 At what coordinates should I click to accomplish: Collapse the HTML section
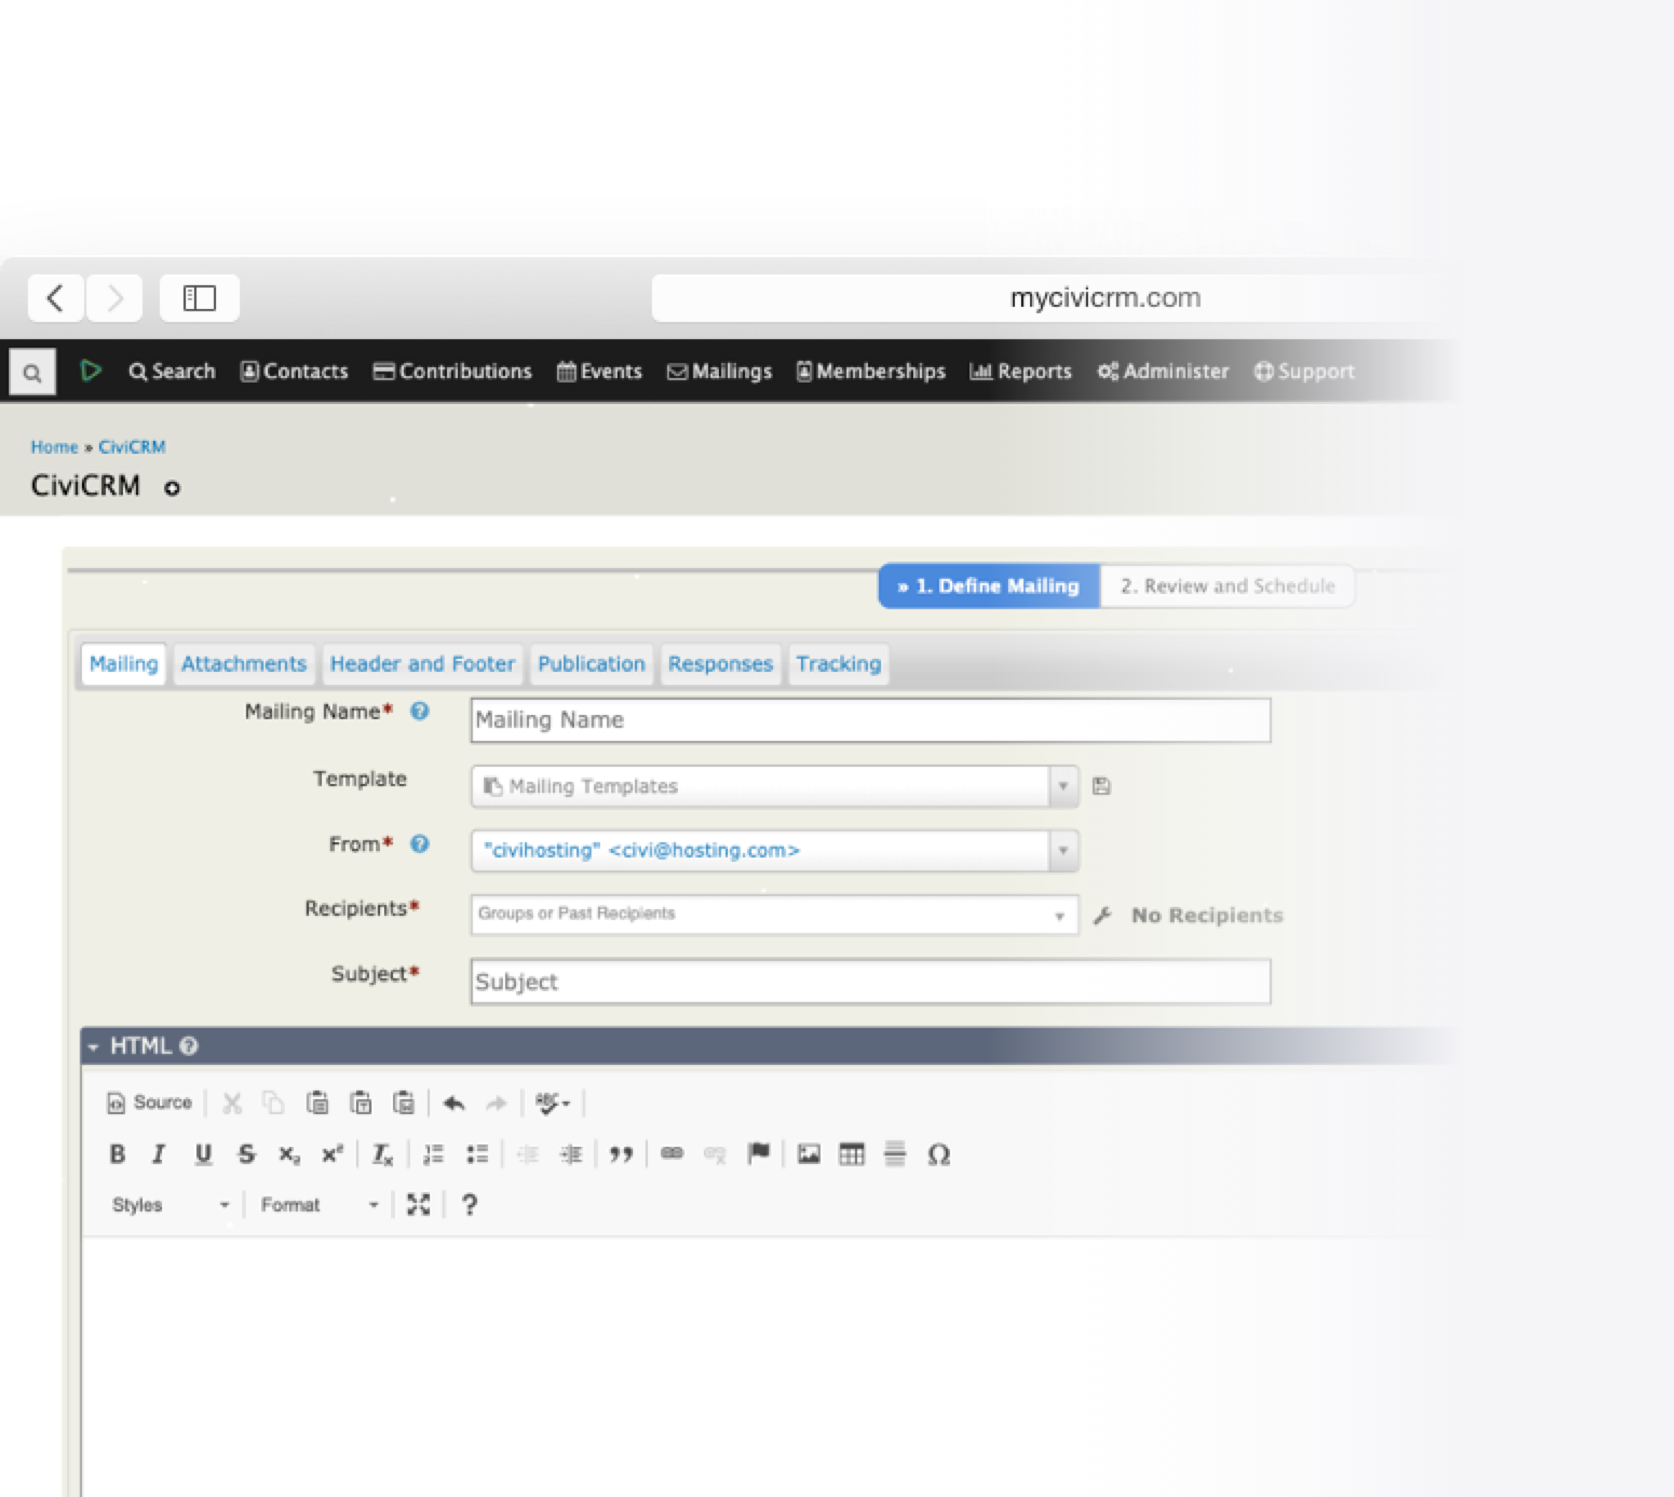[x=93, y=1046]
